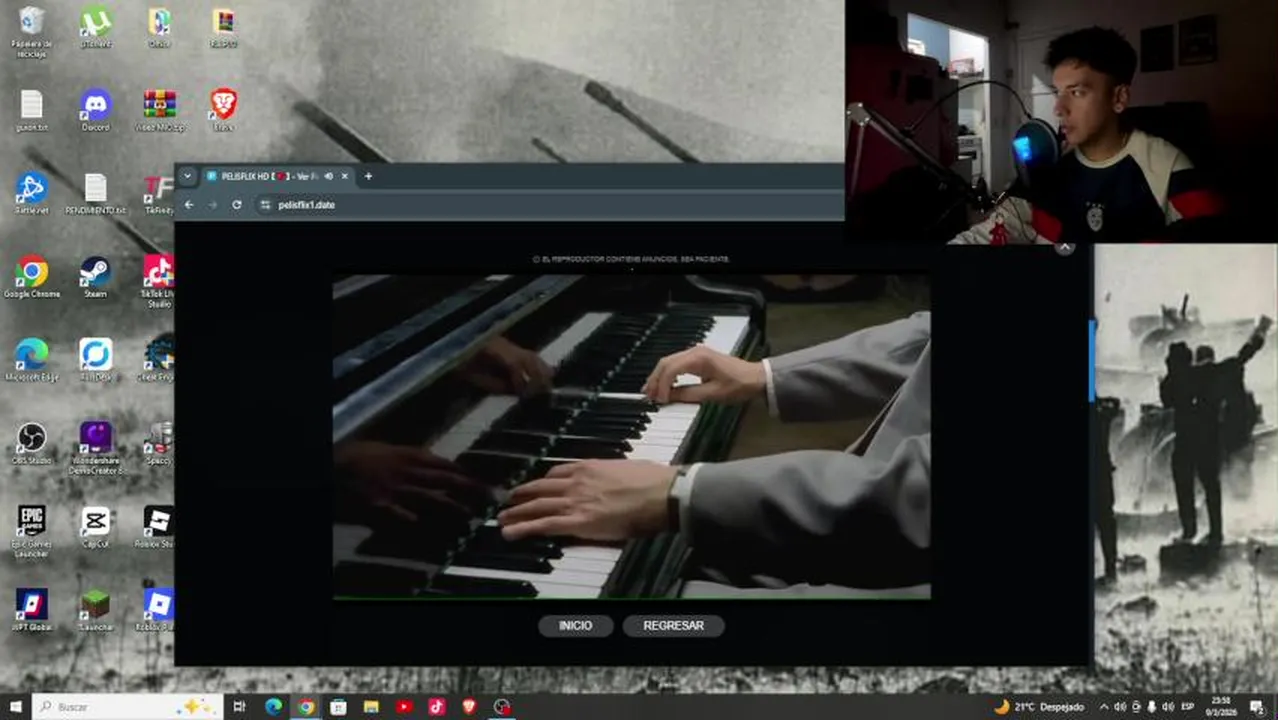Show hidden system tray icons chevron

point(1104,707)
